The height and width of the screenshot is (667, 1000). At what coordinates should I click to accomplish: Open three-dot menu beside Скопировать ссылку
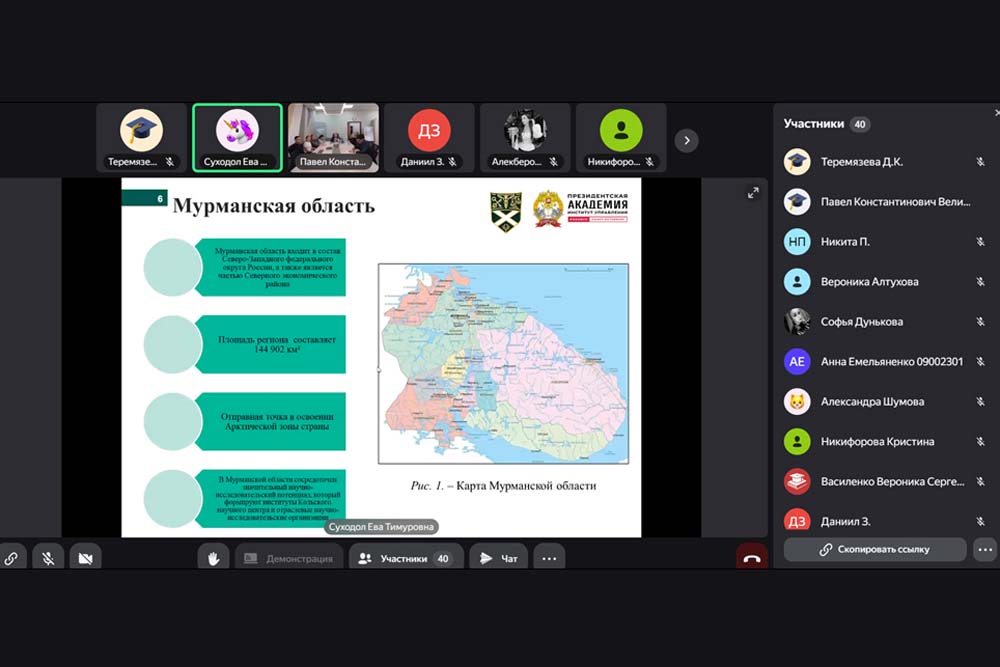pyautogui.click(x=985, y=549)
